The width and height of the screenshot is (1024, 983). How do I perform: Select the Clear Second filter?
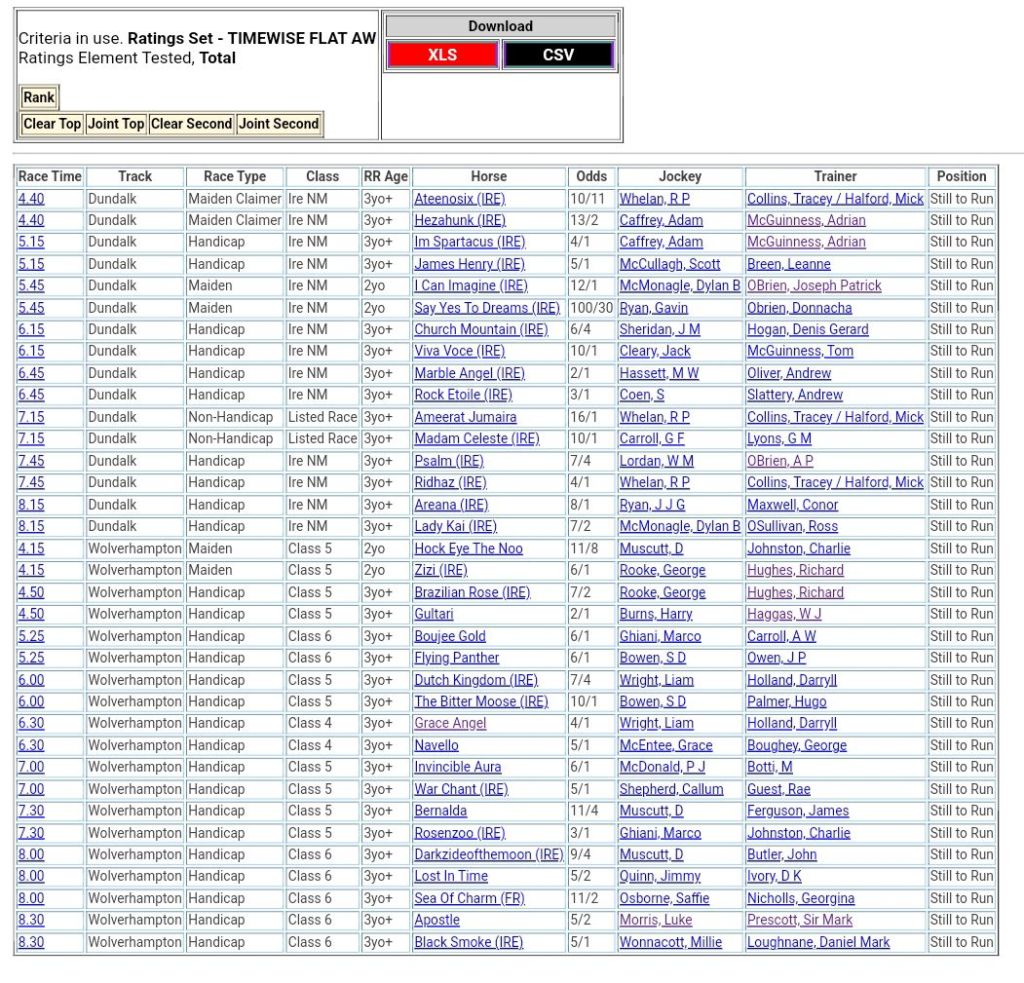[x=191, y=124]
